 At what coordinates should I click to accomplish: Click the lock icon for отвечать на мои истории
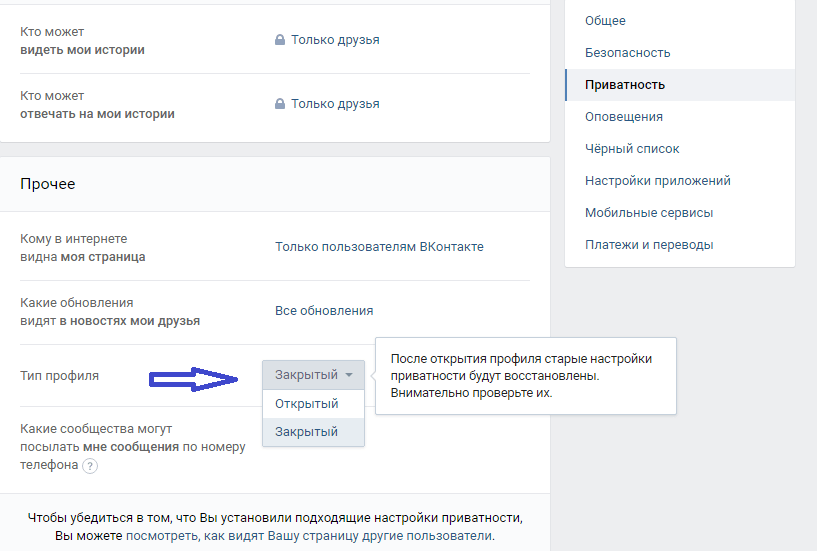tap(280, 104)
